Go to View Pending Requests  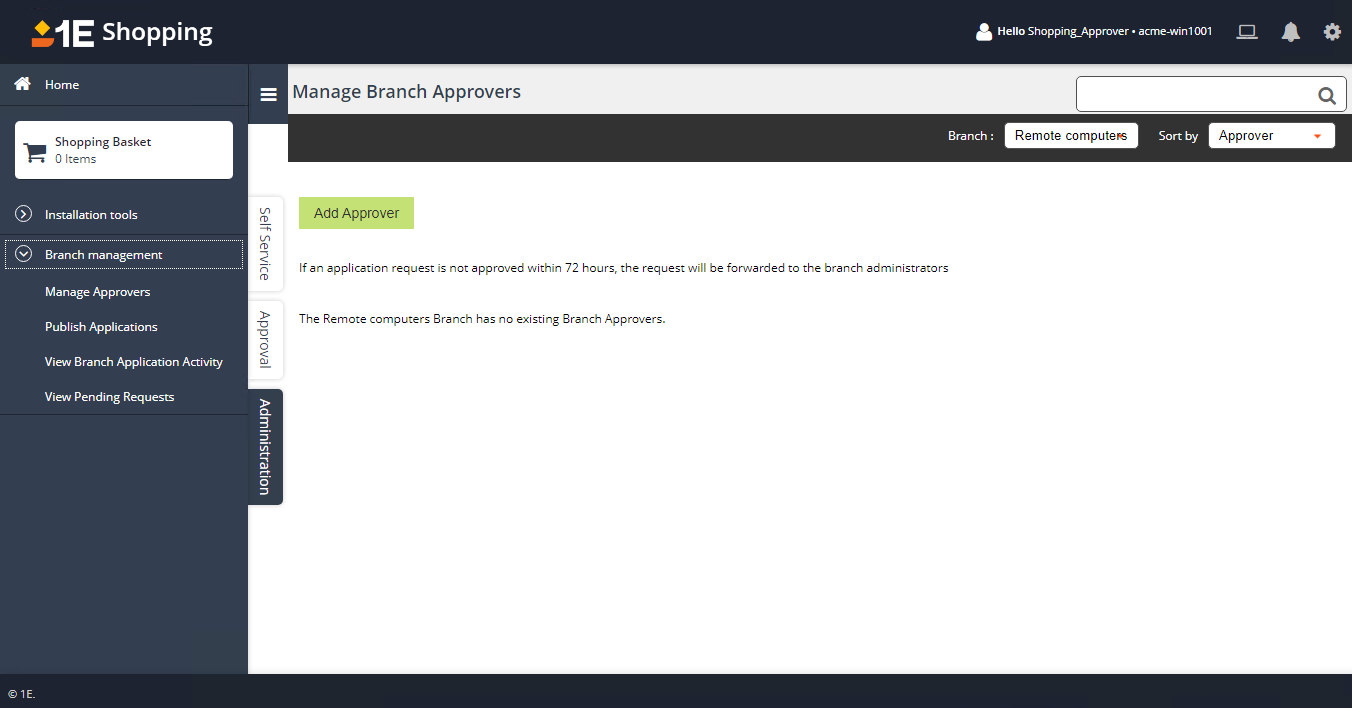point(109,397)
